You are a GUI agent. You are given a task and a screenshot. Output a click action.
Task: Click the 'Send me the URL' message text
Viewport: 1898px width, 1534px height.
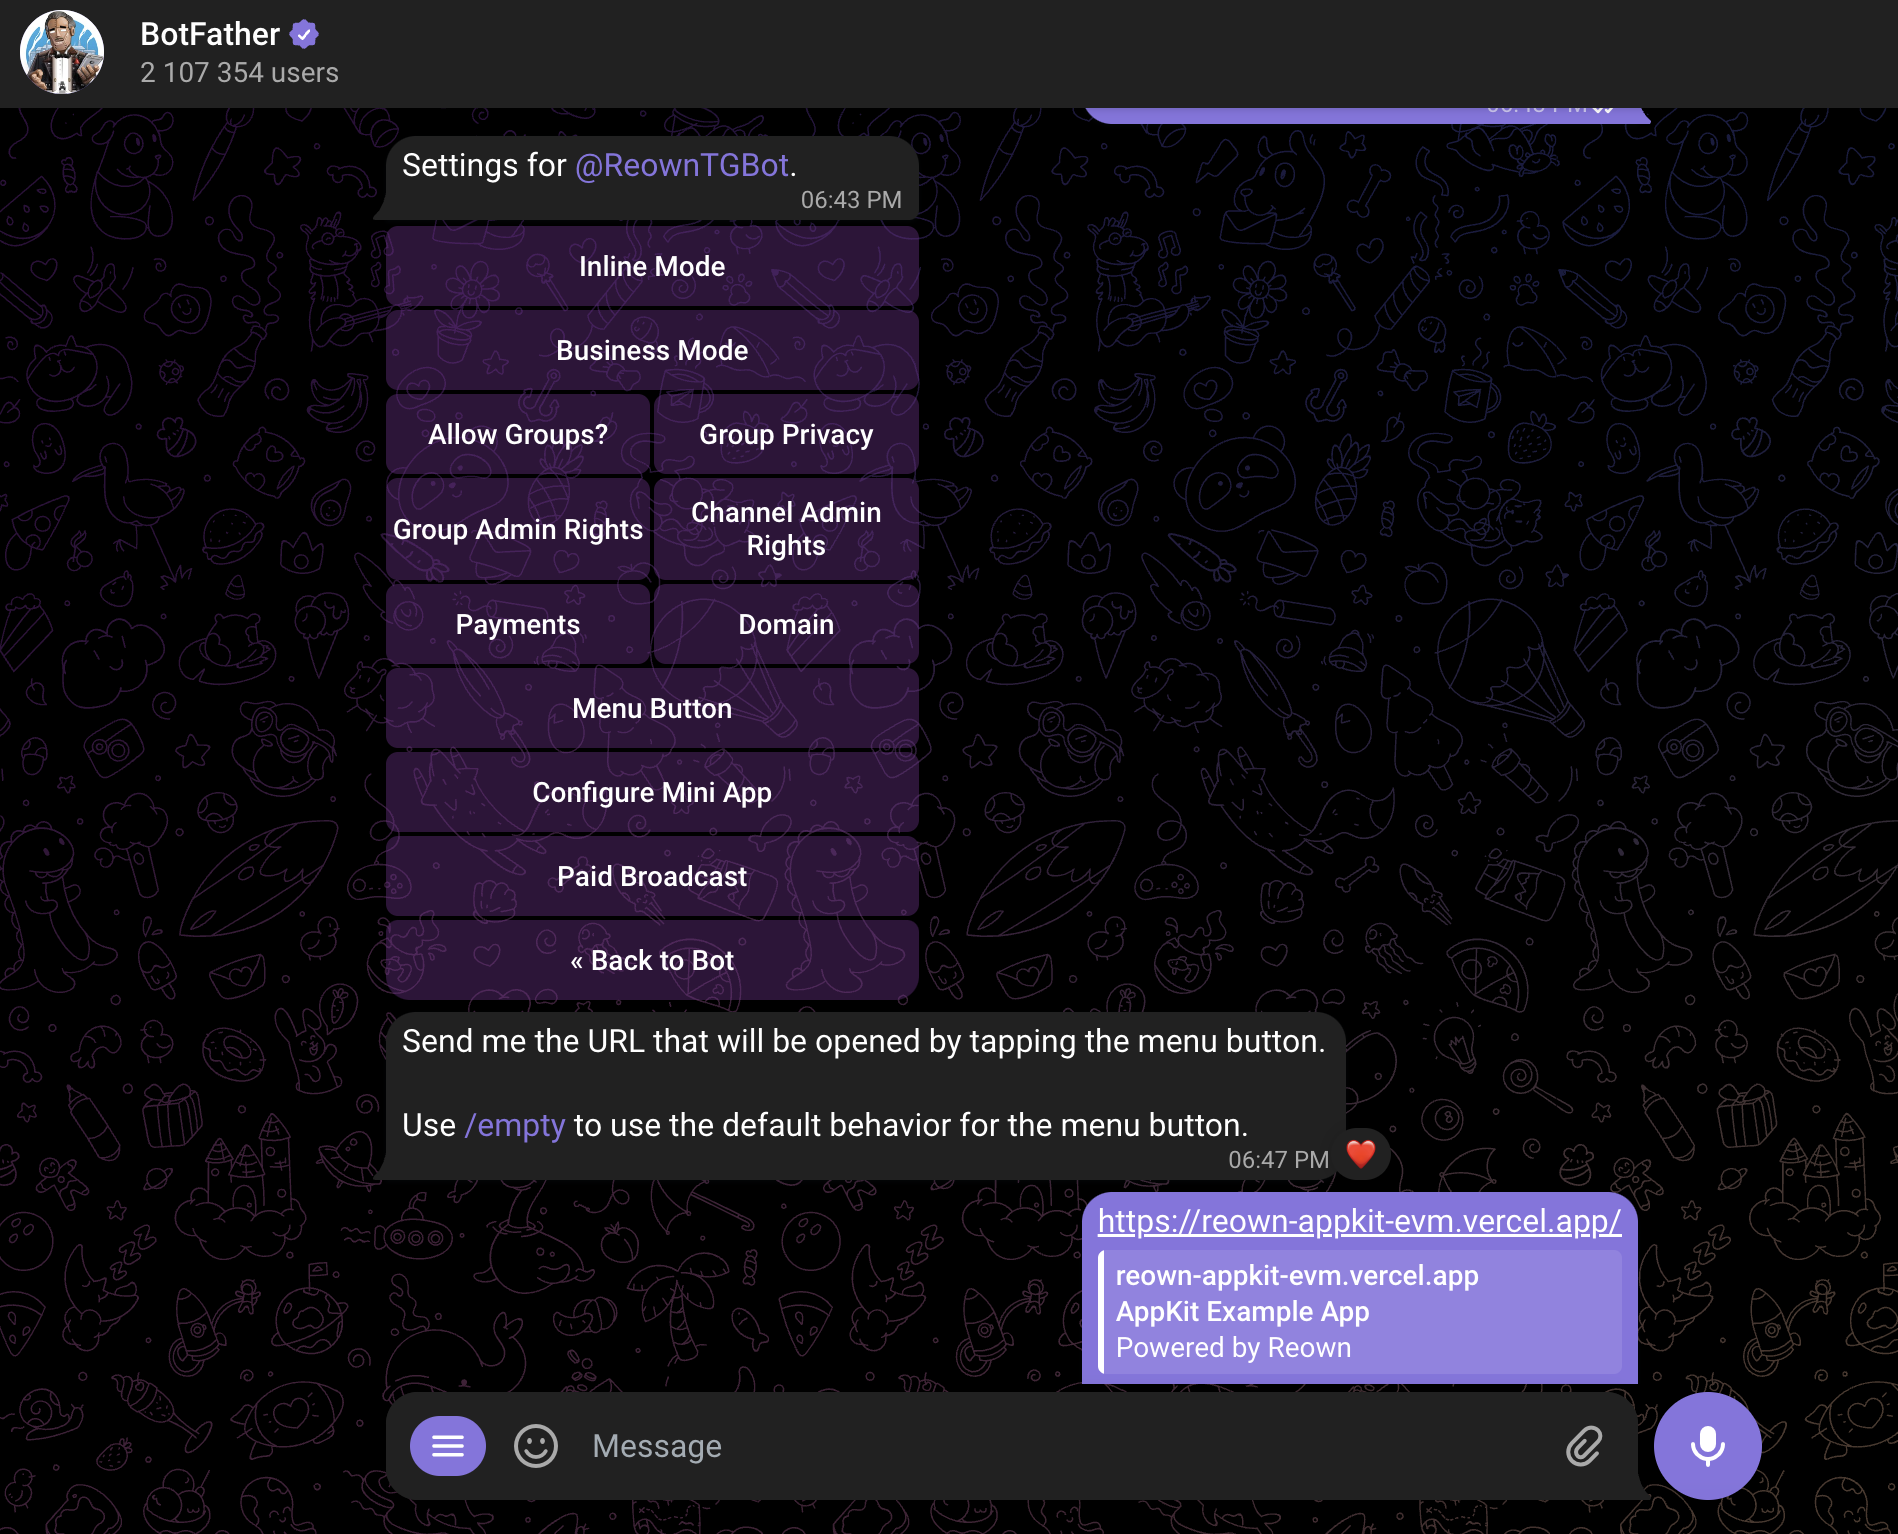tap(863, 1042)
